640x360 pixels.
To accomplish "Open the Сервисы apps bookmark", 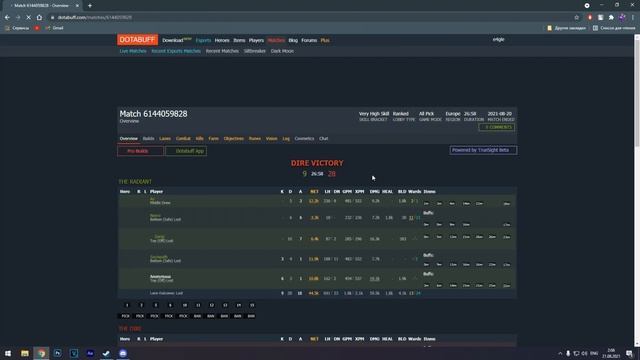I will tap(17, 28).
